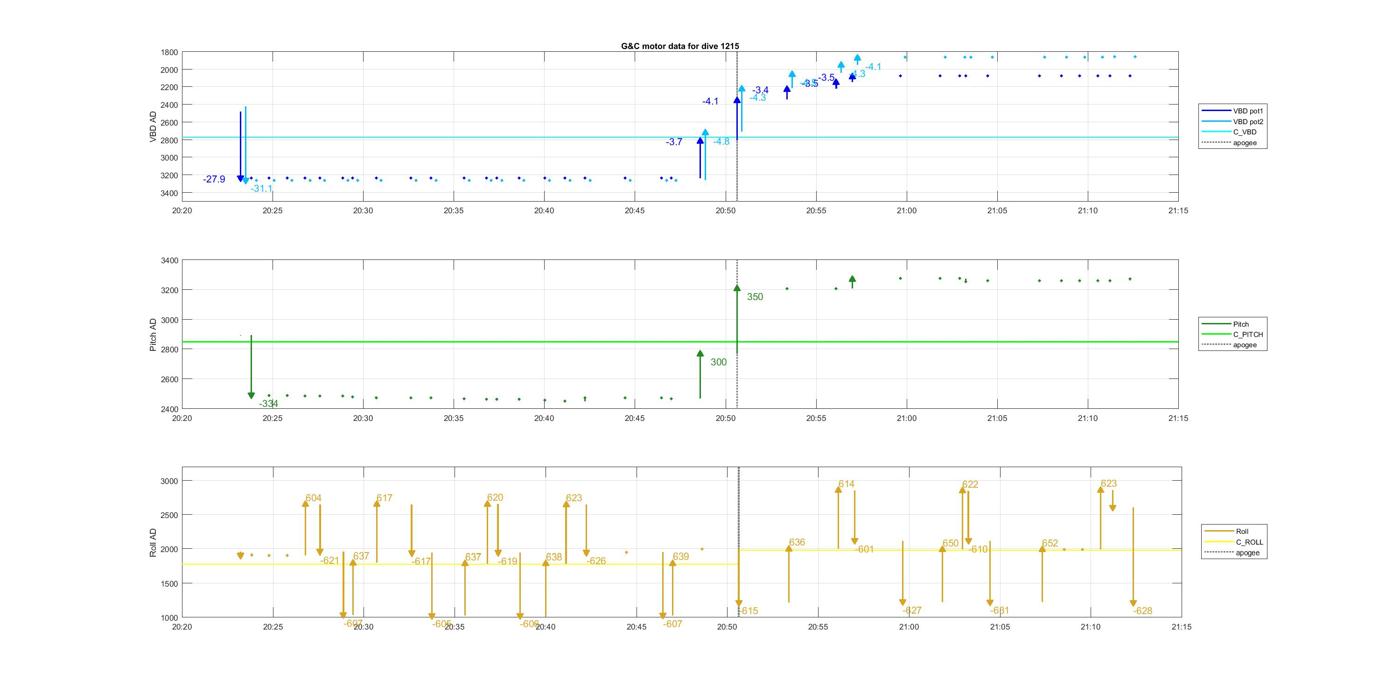Click the '1800' tick on VBD AD axis
This screenshot has width=1400, height=693.
169,52
